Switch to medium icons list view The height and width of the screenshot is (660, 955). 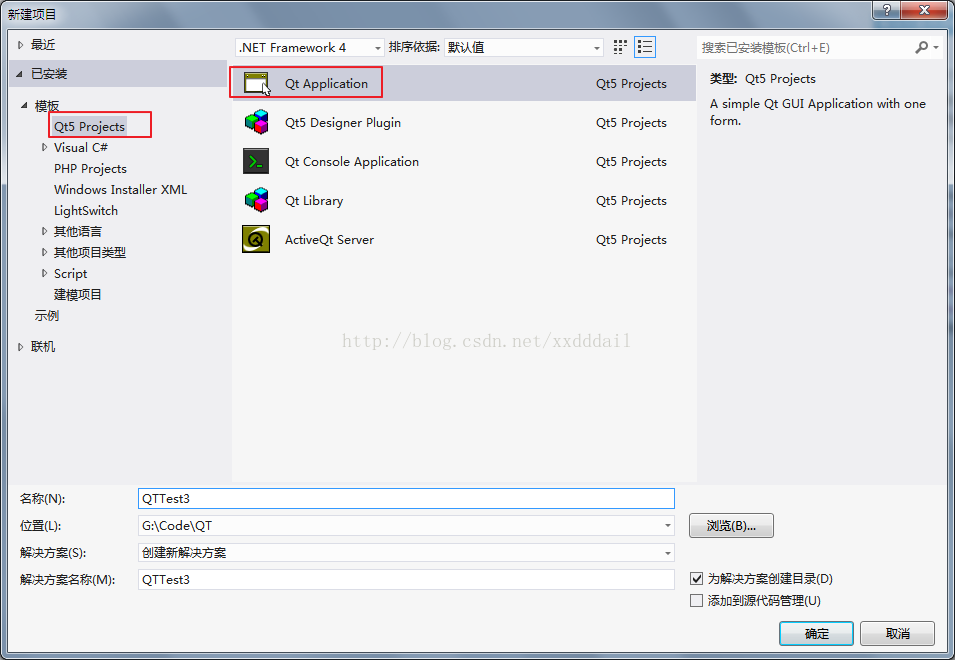pyautogui.click(x=645, y=47)
